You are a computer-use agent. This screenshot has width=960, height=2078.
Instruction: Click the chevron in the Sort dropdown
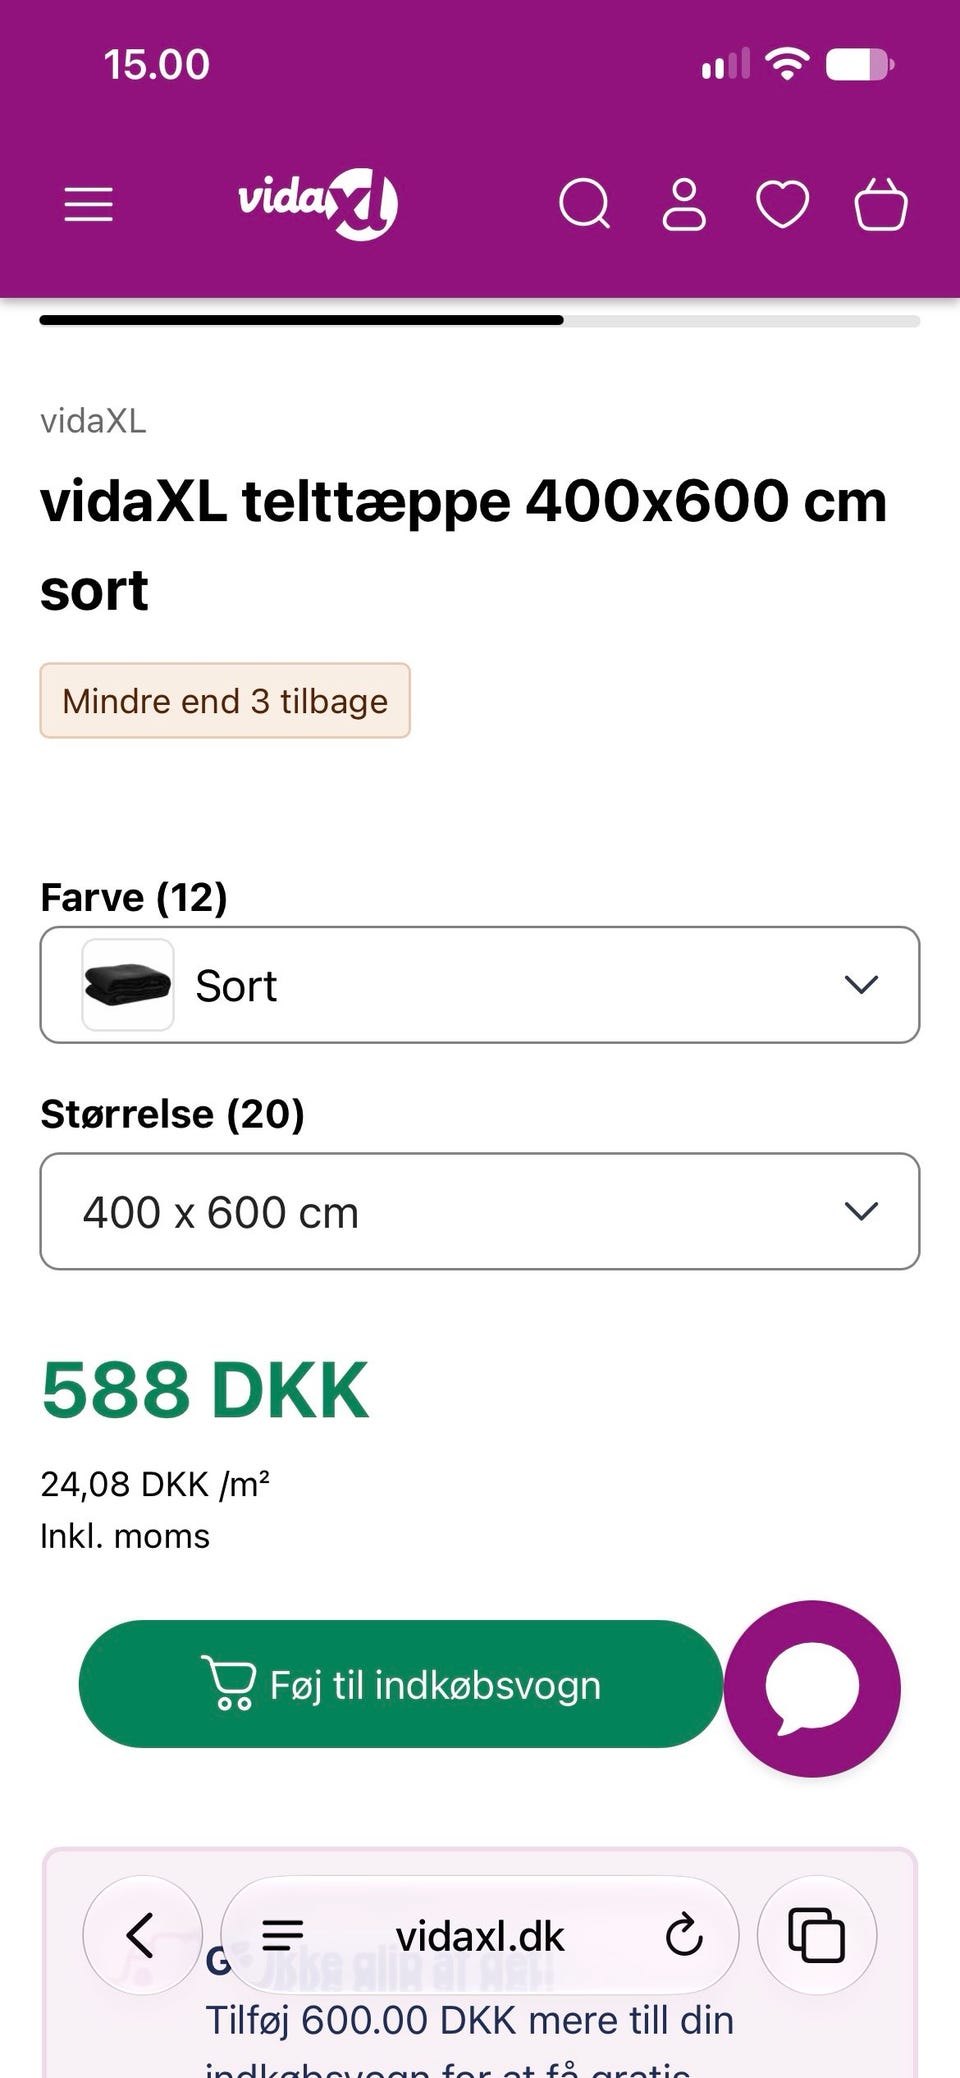pos(861,985)
